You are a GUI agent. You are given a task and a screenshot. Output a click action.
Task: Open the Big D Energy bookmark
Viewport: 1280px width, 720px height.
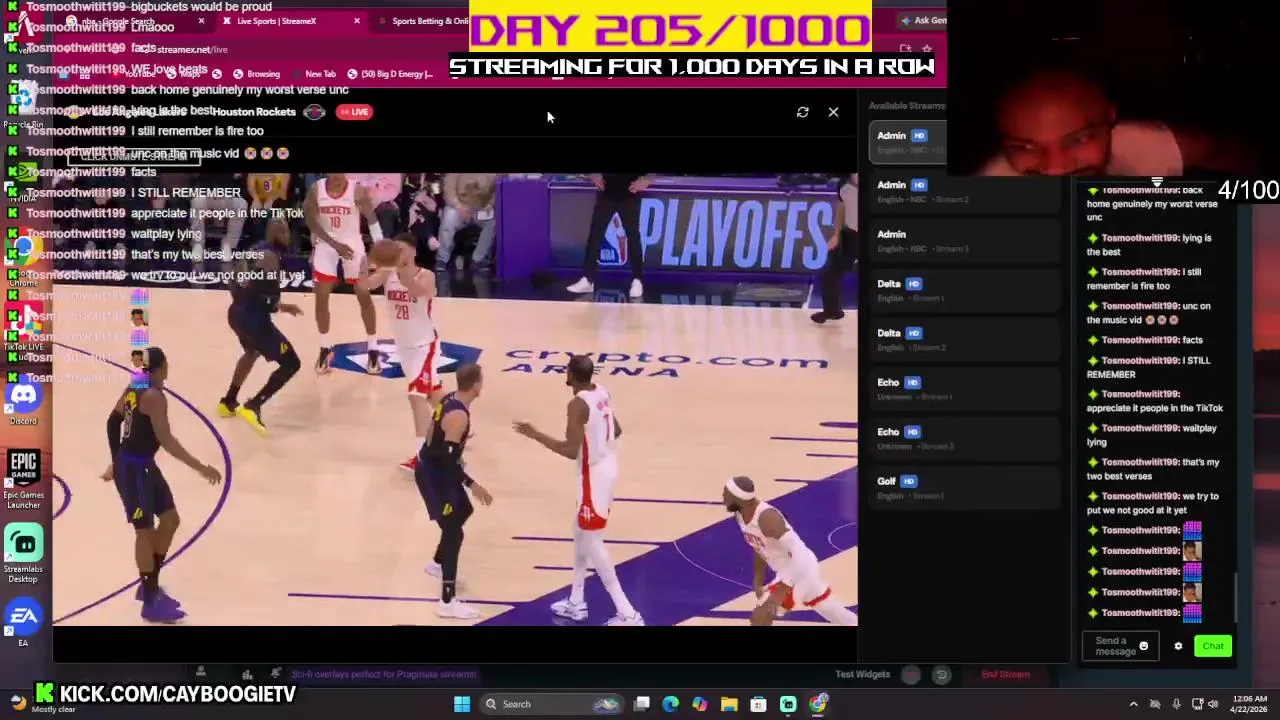[389, 74]
